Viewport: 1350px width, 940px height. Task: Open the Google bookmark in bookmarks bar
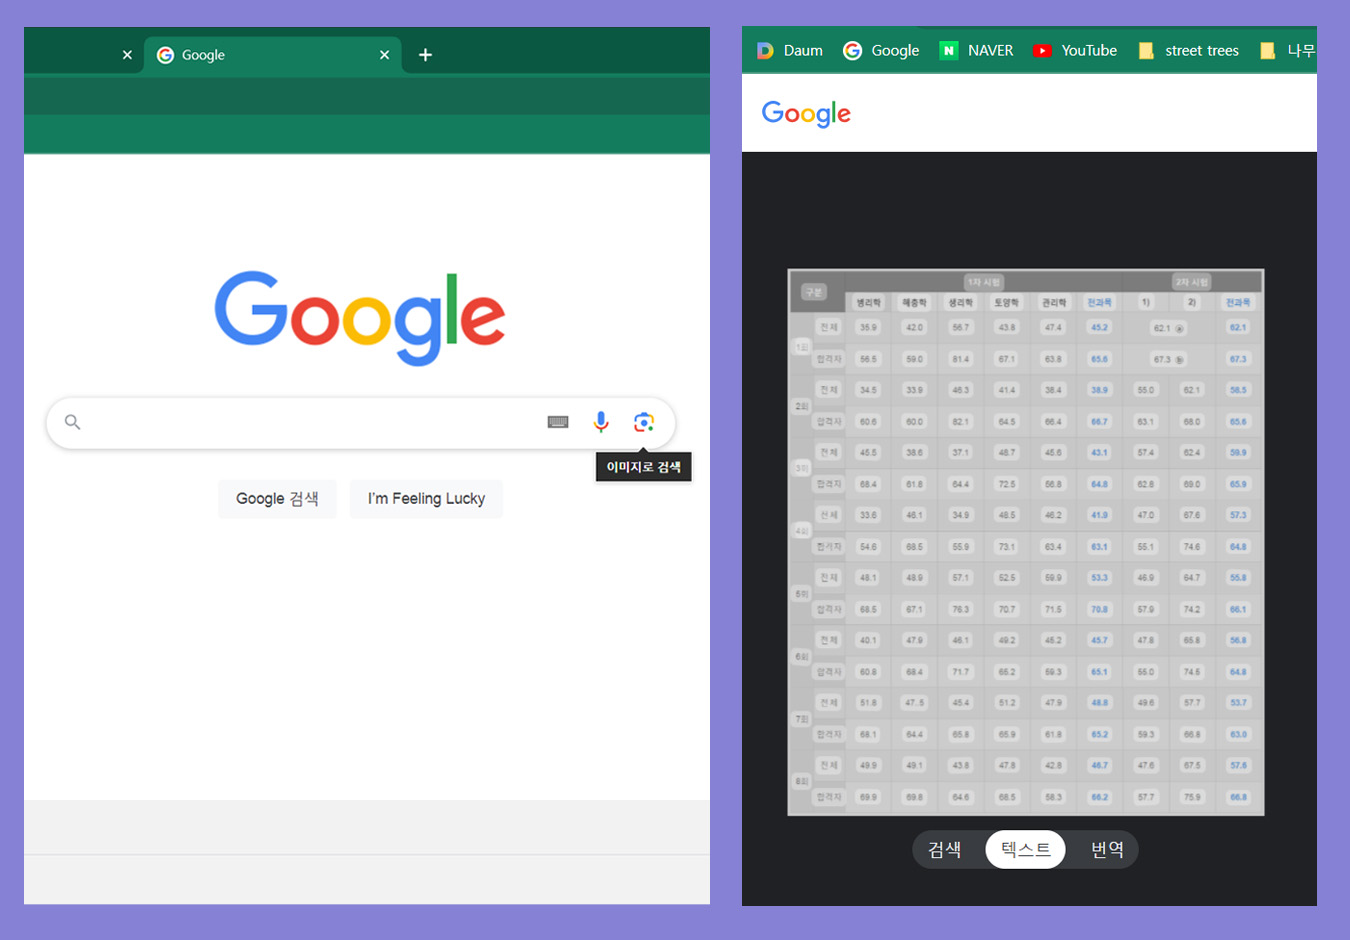[x=881, y=50]
